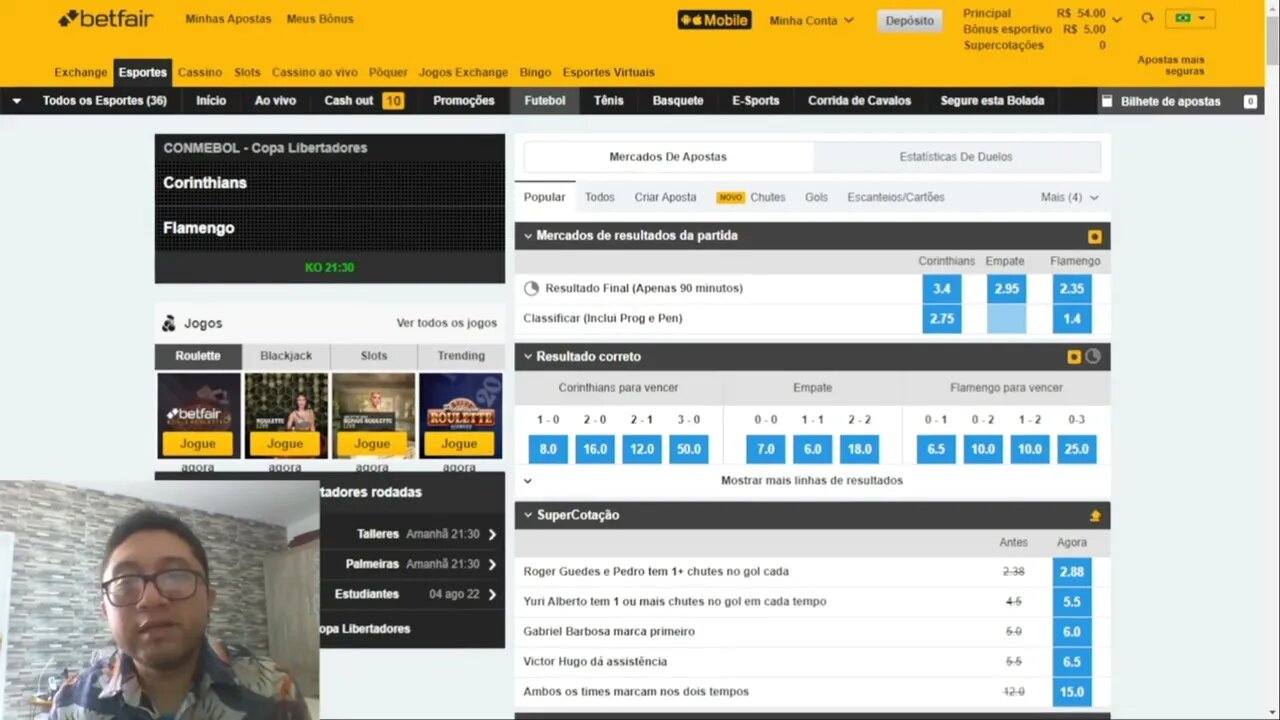Screen dimensions: 1280x720
Task: Click Apostas mais seguras link
Action: click(1170, 65)
